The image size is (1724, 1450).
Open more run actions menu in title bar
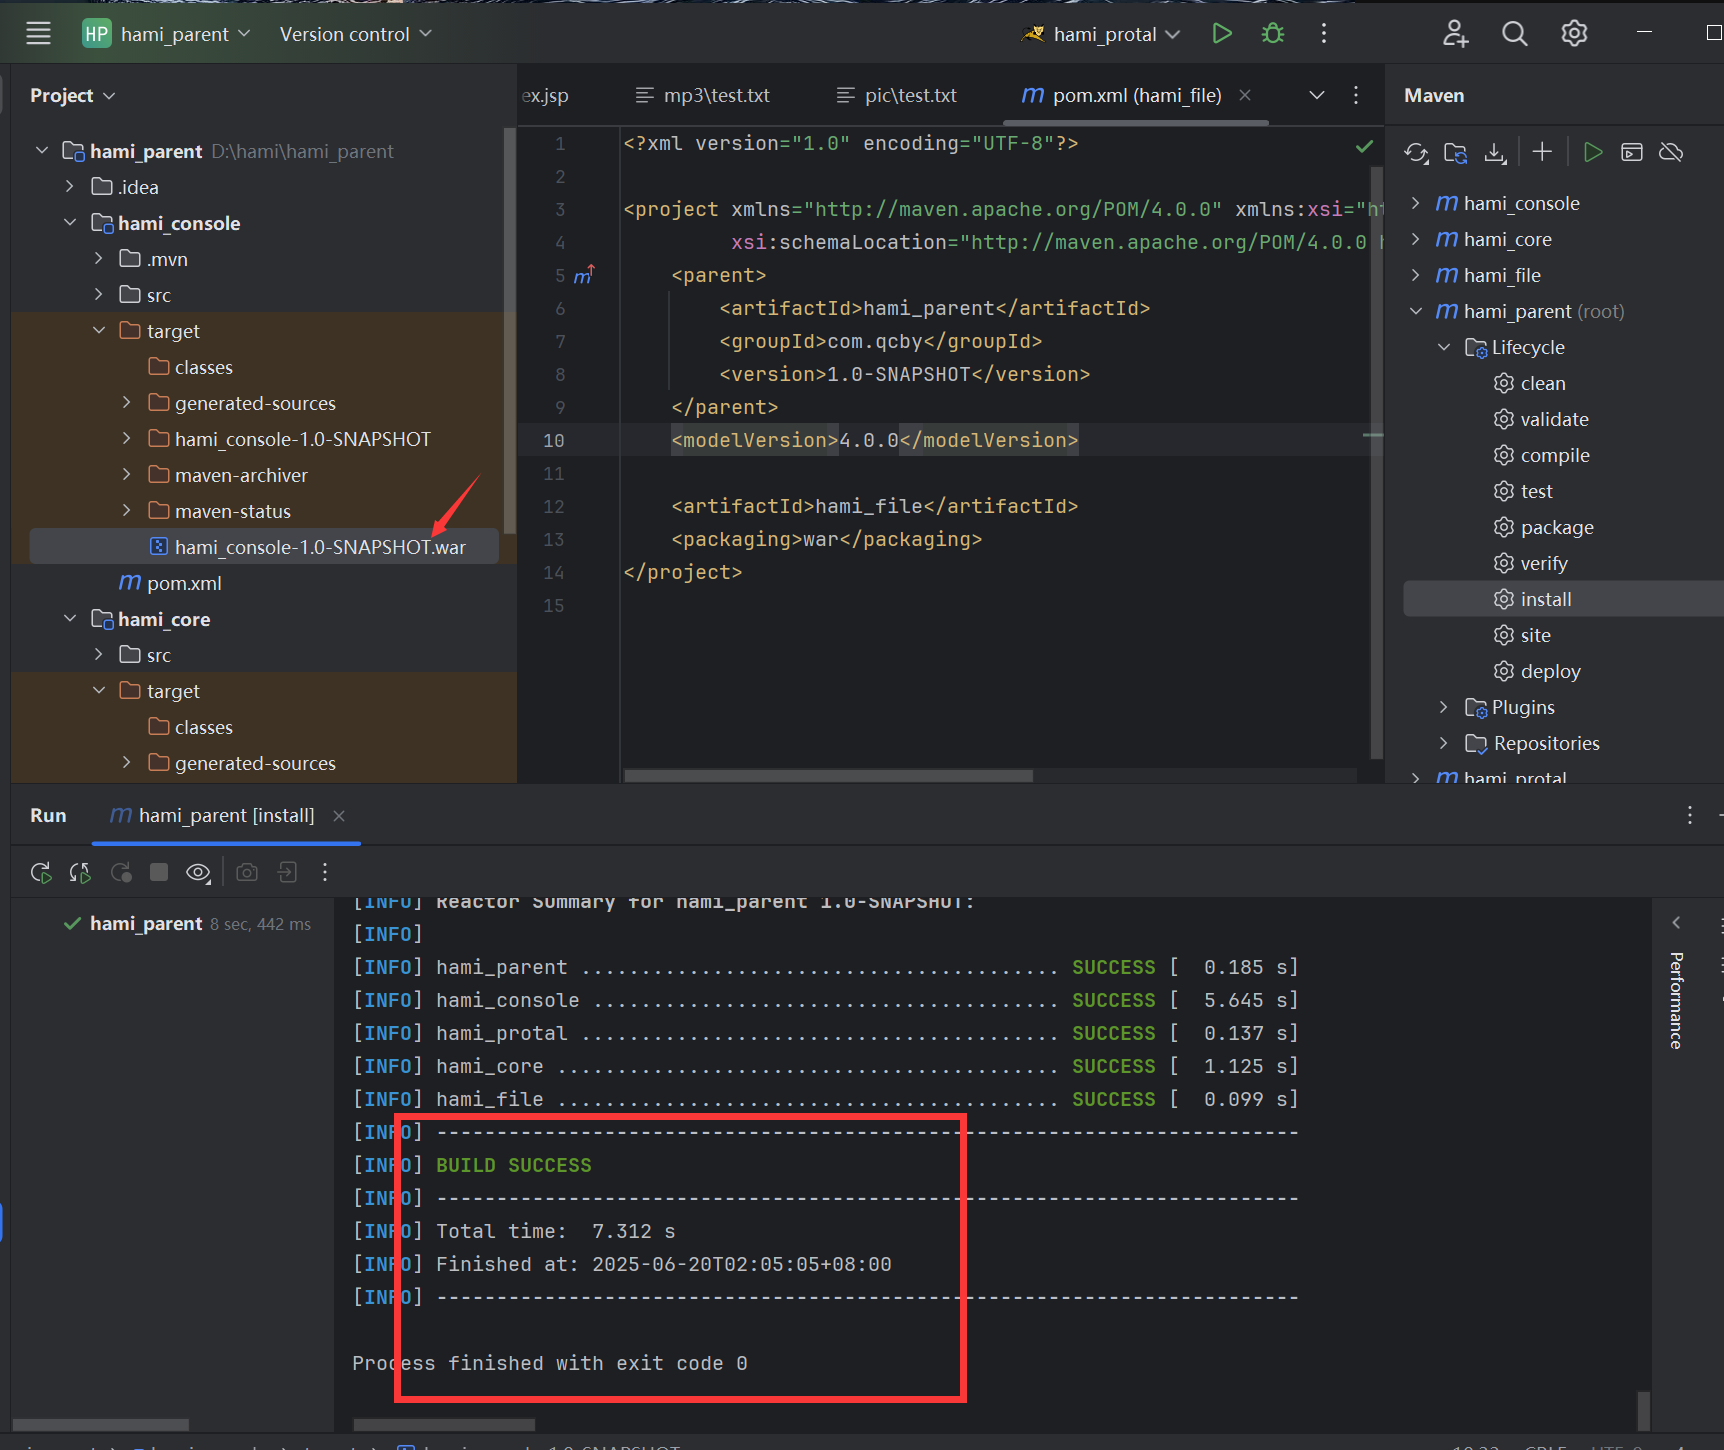click(x=1323, y=34)
